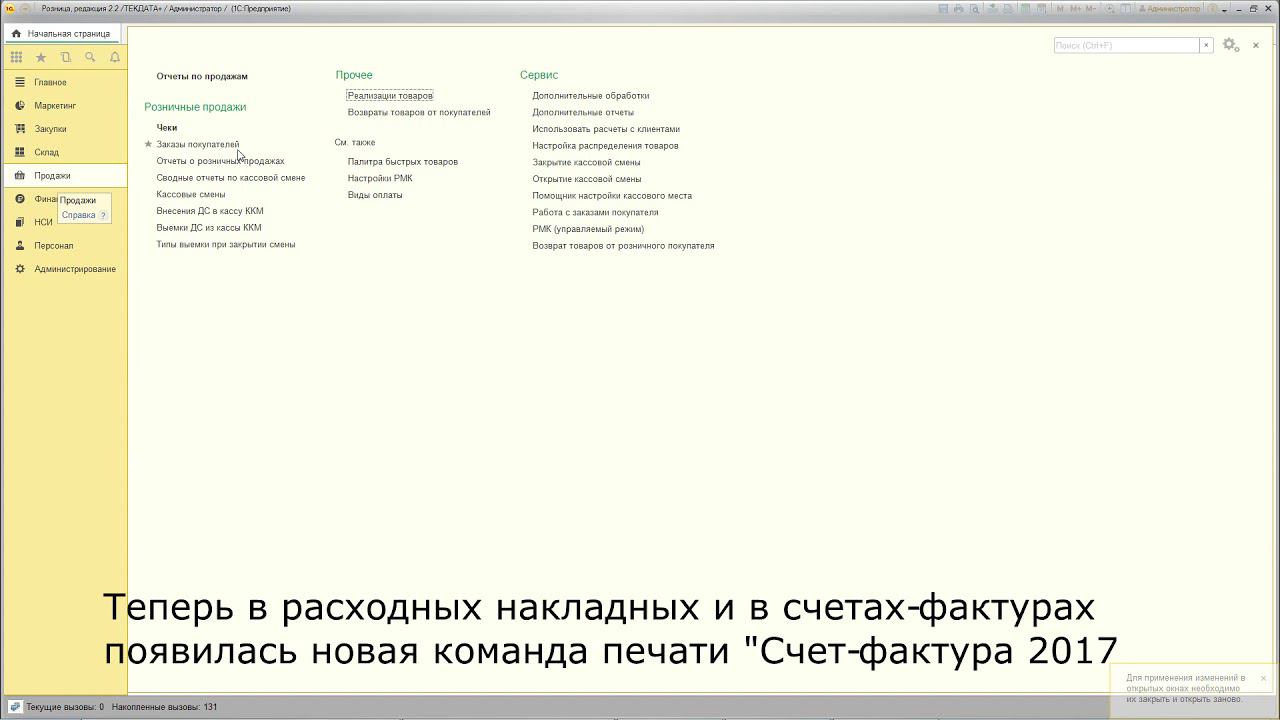Click the M memory button in the title toolbar
This screenshot has height=720, width=1280.
1060,8
